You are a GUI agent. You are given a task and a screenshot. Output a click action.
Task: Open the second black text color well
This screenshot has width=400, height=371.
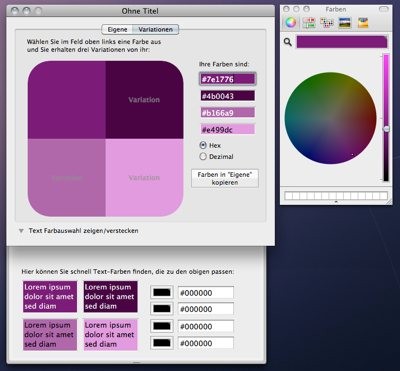point(162,309)
